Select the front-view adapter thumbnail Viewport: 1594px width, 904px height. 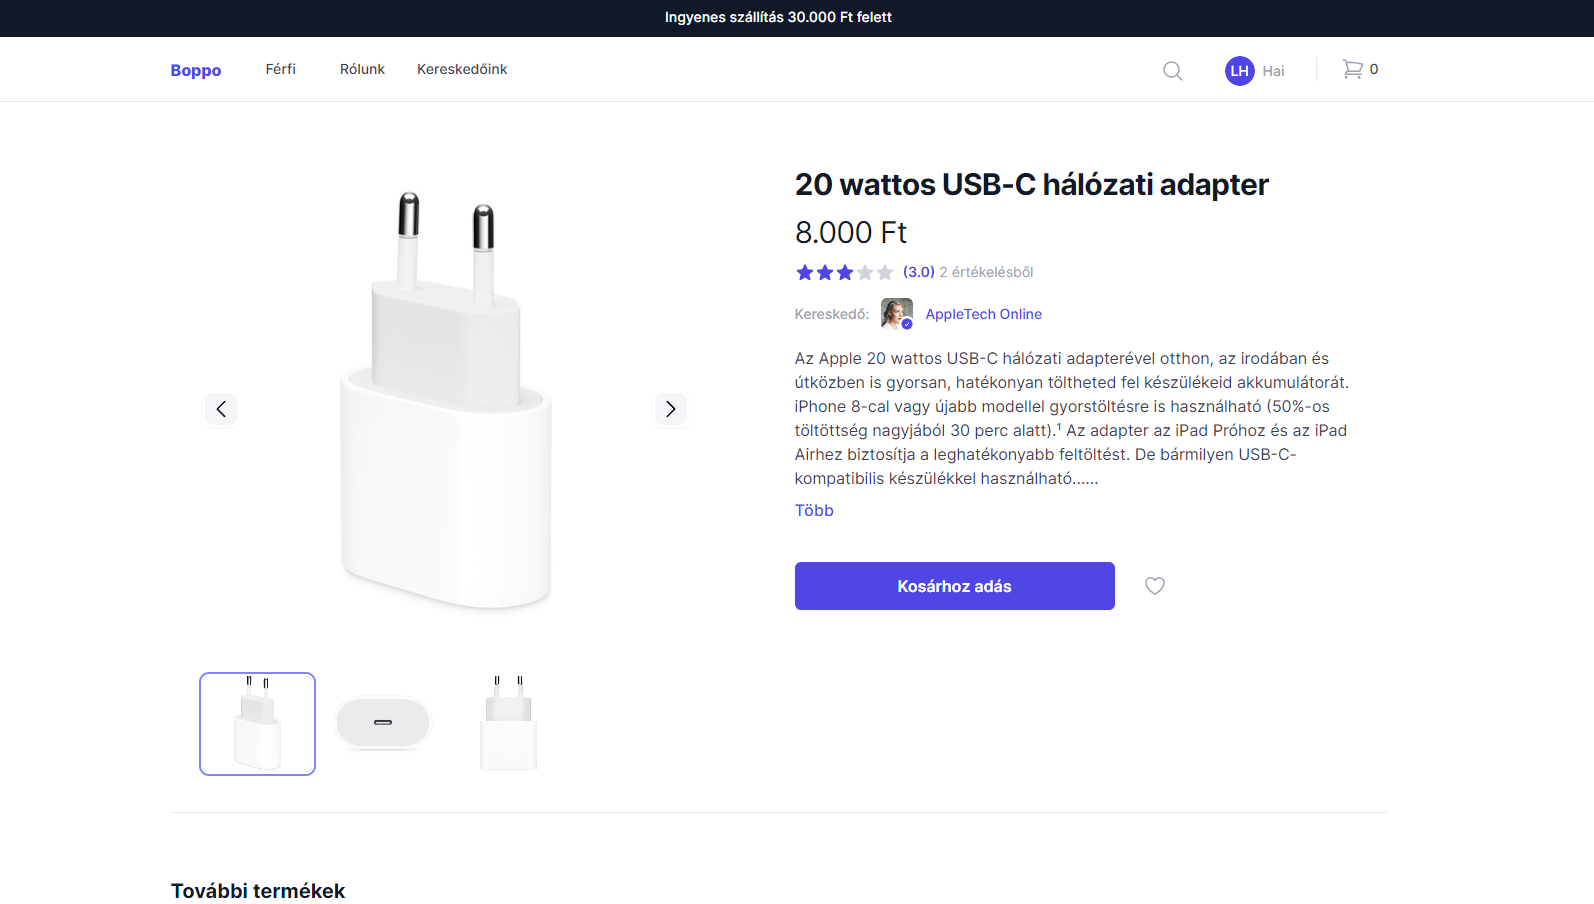point(509,724)
